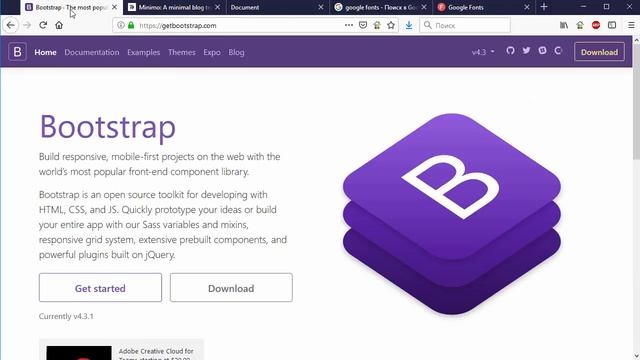
Task: Open page actions three-dot menu
Action: pos(349,25)
